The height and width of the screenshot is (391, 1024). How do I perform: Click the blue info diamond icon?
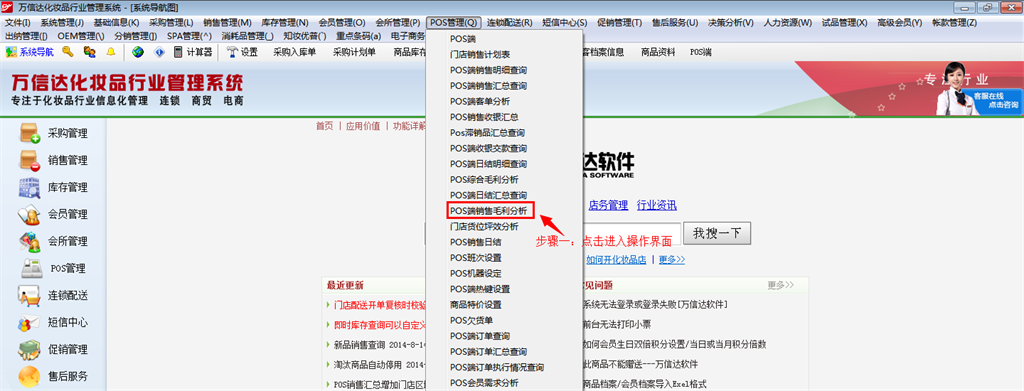pyautogui.click(x=159, y=52)
